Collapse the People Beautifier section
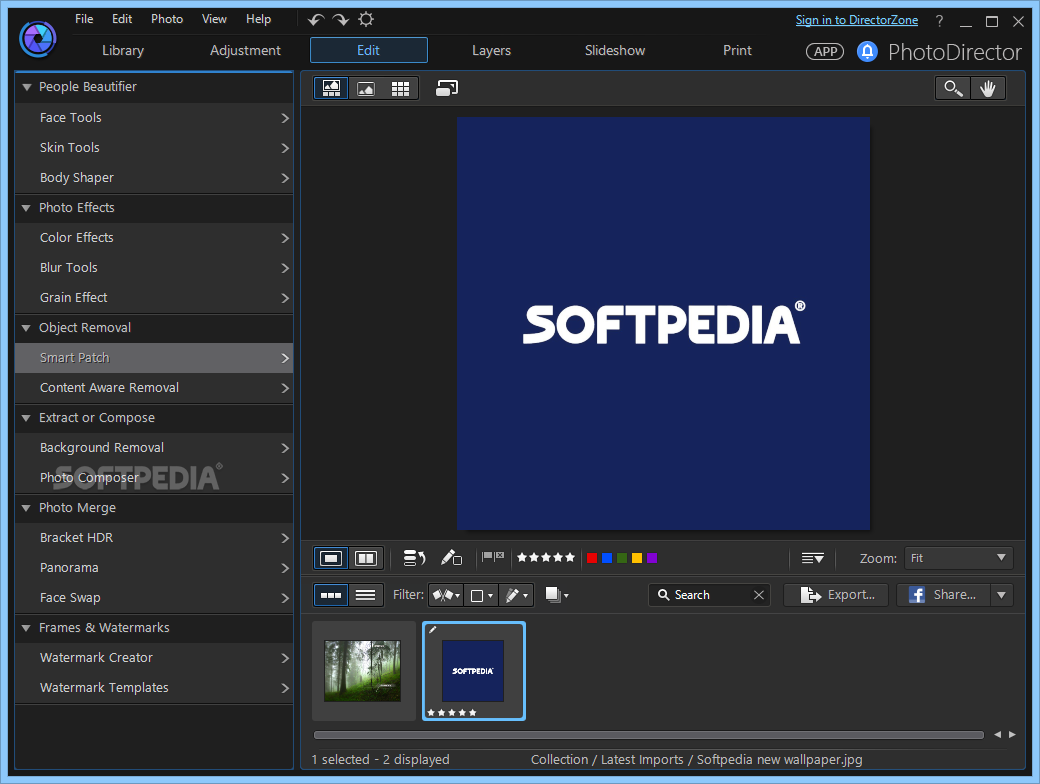This screenshot has height=784, width=1040. click(x=27, y=87)
